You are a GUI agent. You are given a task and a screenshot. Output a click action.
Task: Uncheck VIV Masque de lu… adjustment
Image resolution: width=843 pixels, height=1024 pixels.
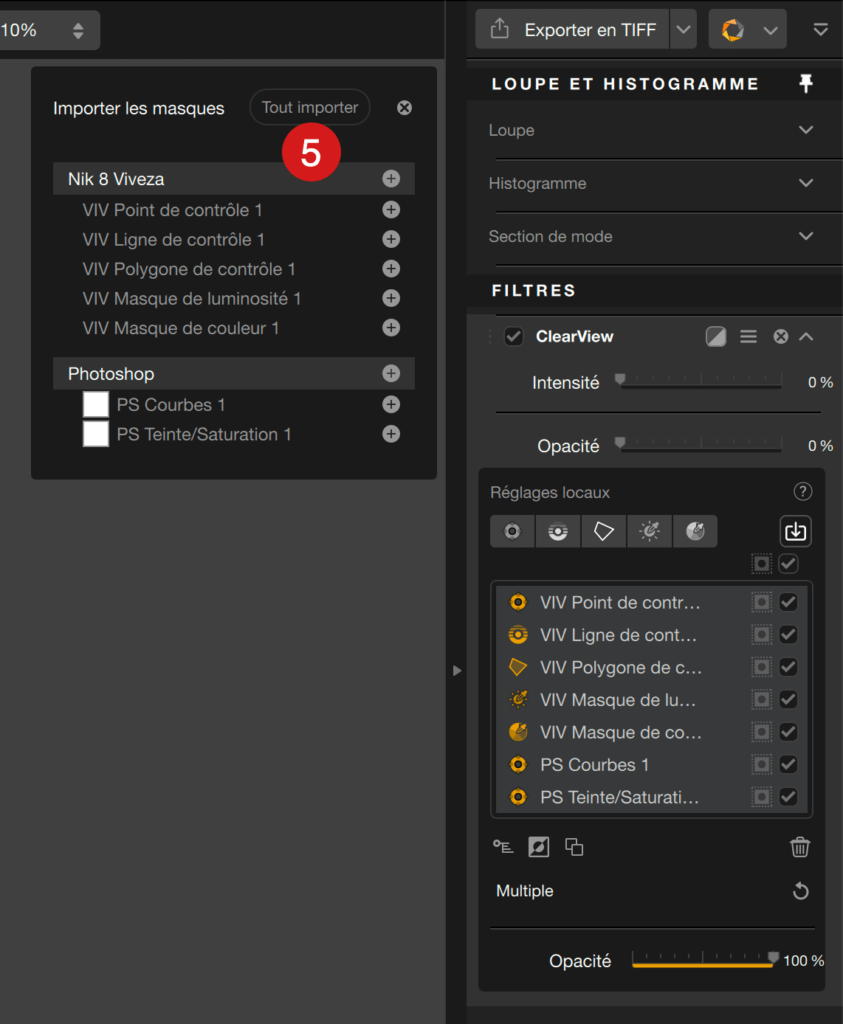pyautogui.click(x=788, y=699)
